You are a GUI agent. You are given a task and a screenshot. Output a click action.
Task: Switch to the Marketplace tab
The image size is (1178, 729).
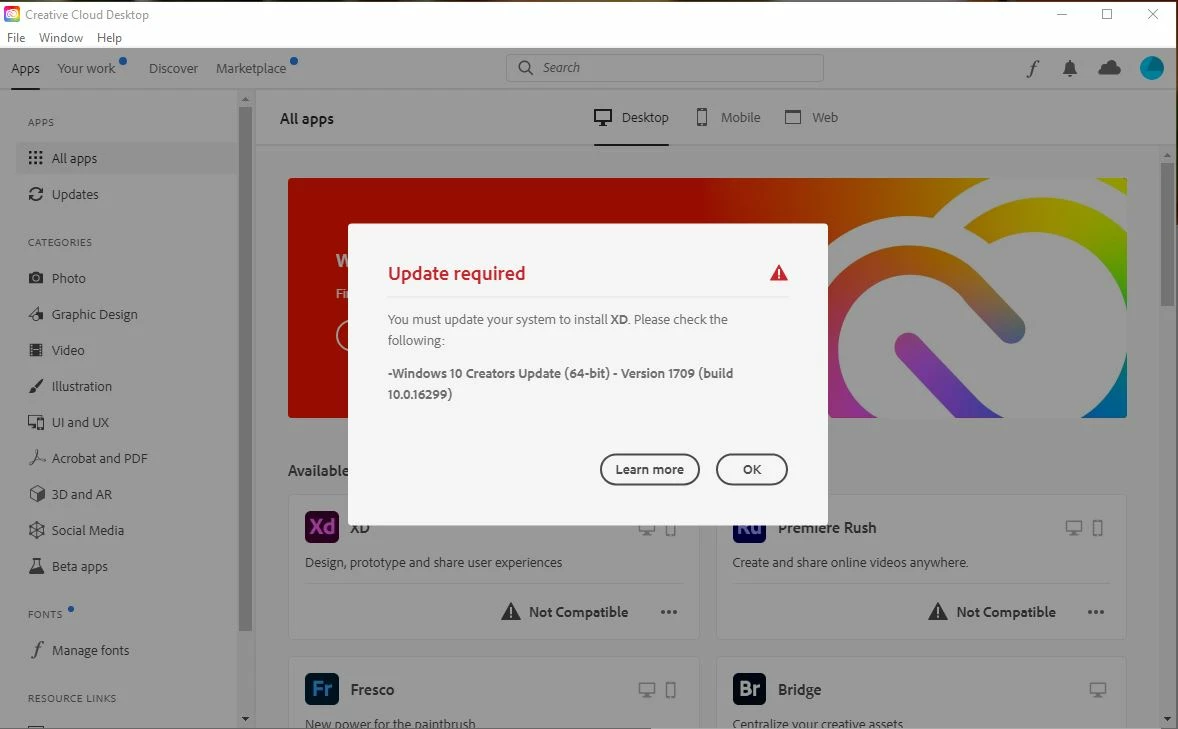click(251, 68)
